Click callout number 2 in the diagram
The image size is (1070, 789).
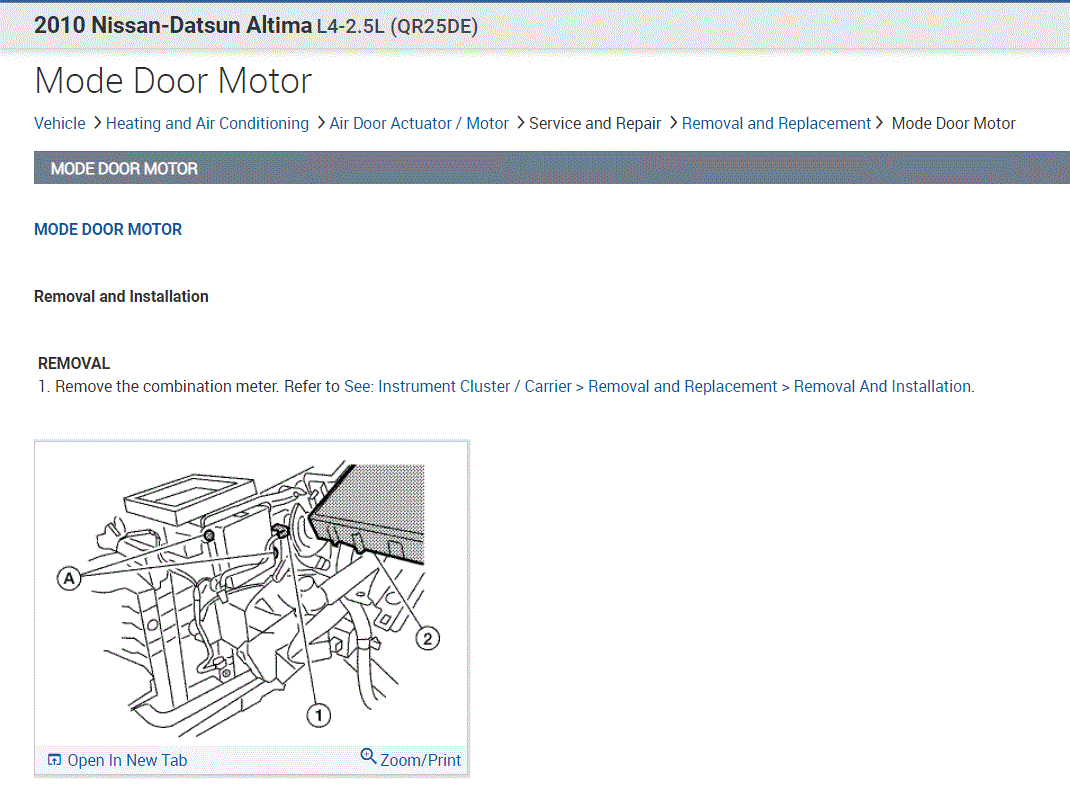click(427, 638)
